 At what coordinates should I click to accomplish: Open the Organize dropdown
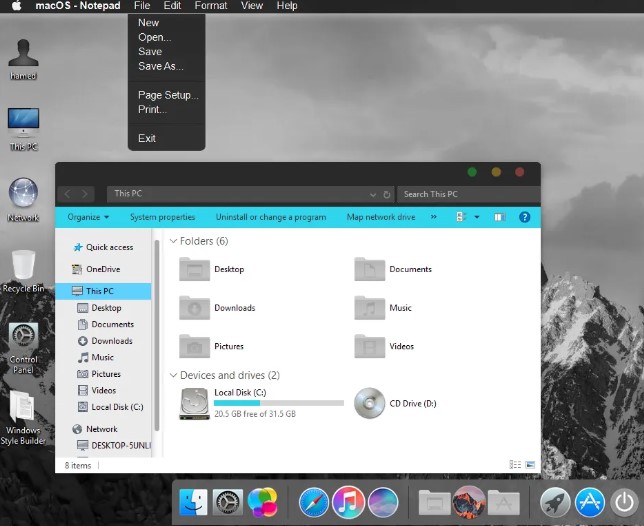[88, 217]
